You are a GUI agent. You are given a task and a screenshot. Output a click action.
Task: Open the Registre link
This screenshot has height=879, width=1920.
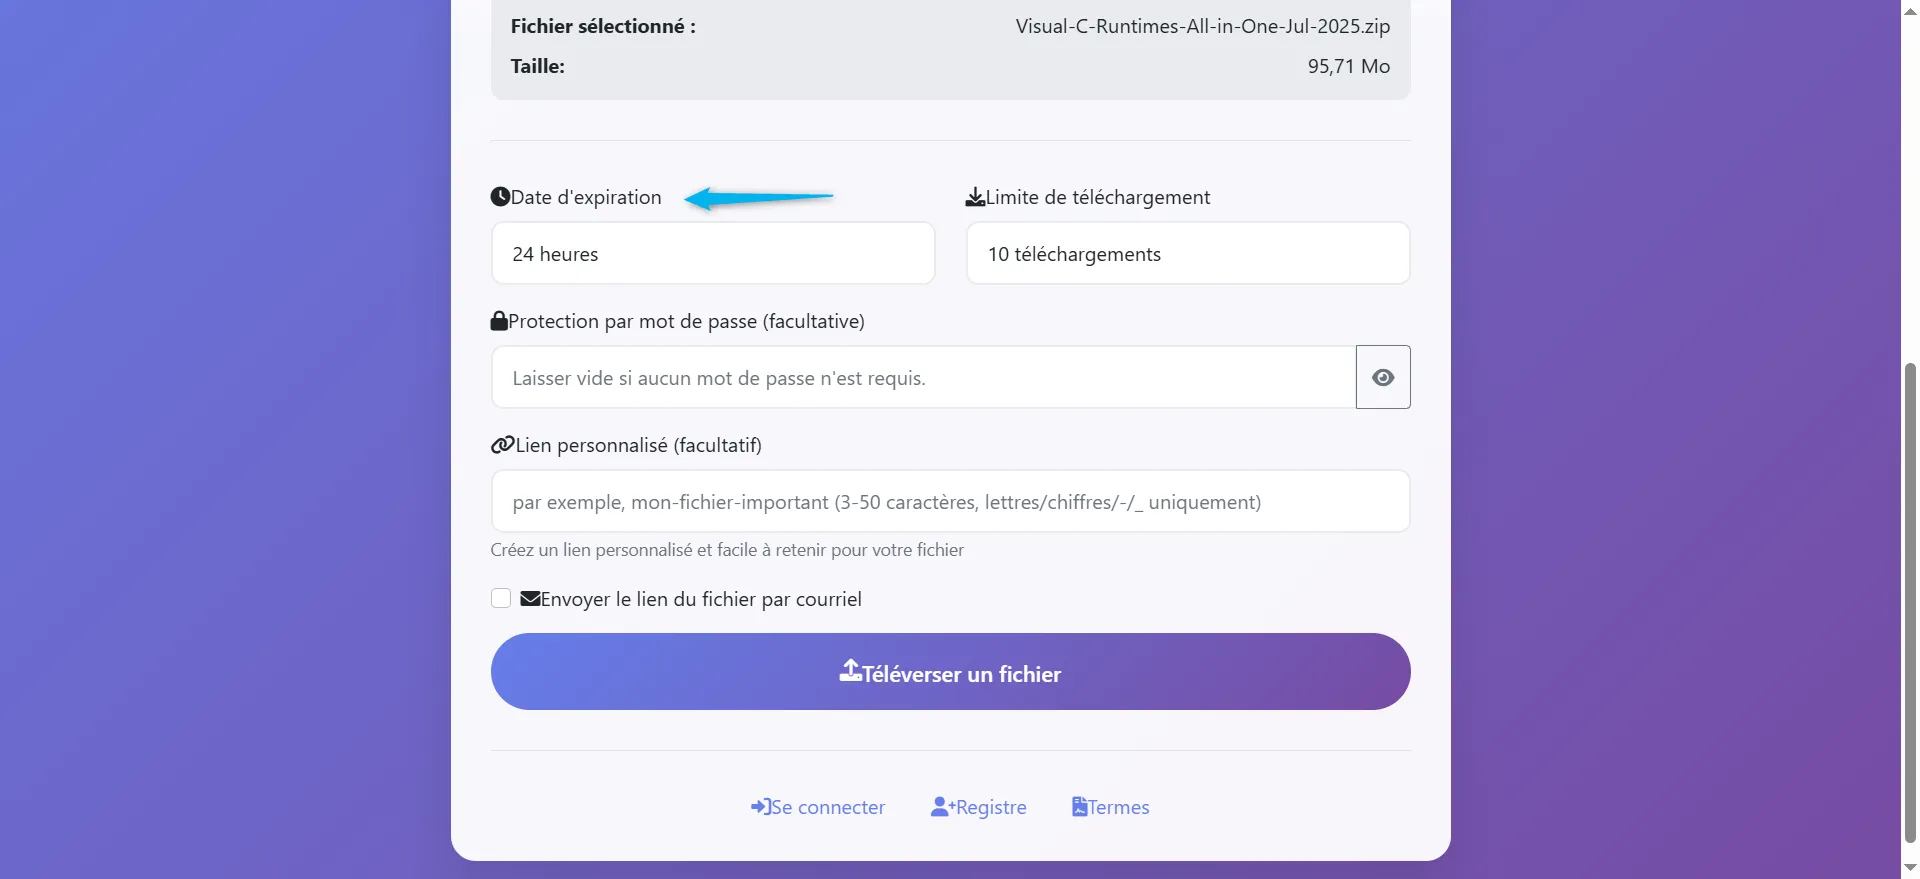coord(978,807)
